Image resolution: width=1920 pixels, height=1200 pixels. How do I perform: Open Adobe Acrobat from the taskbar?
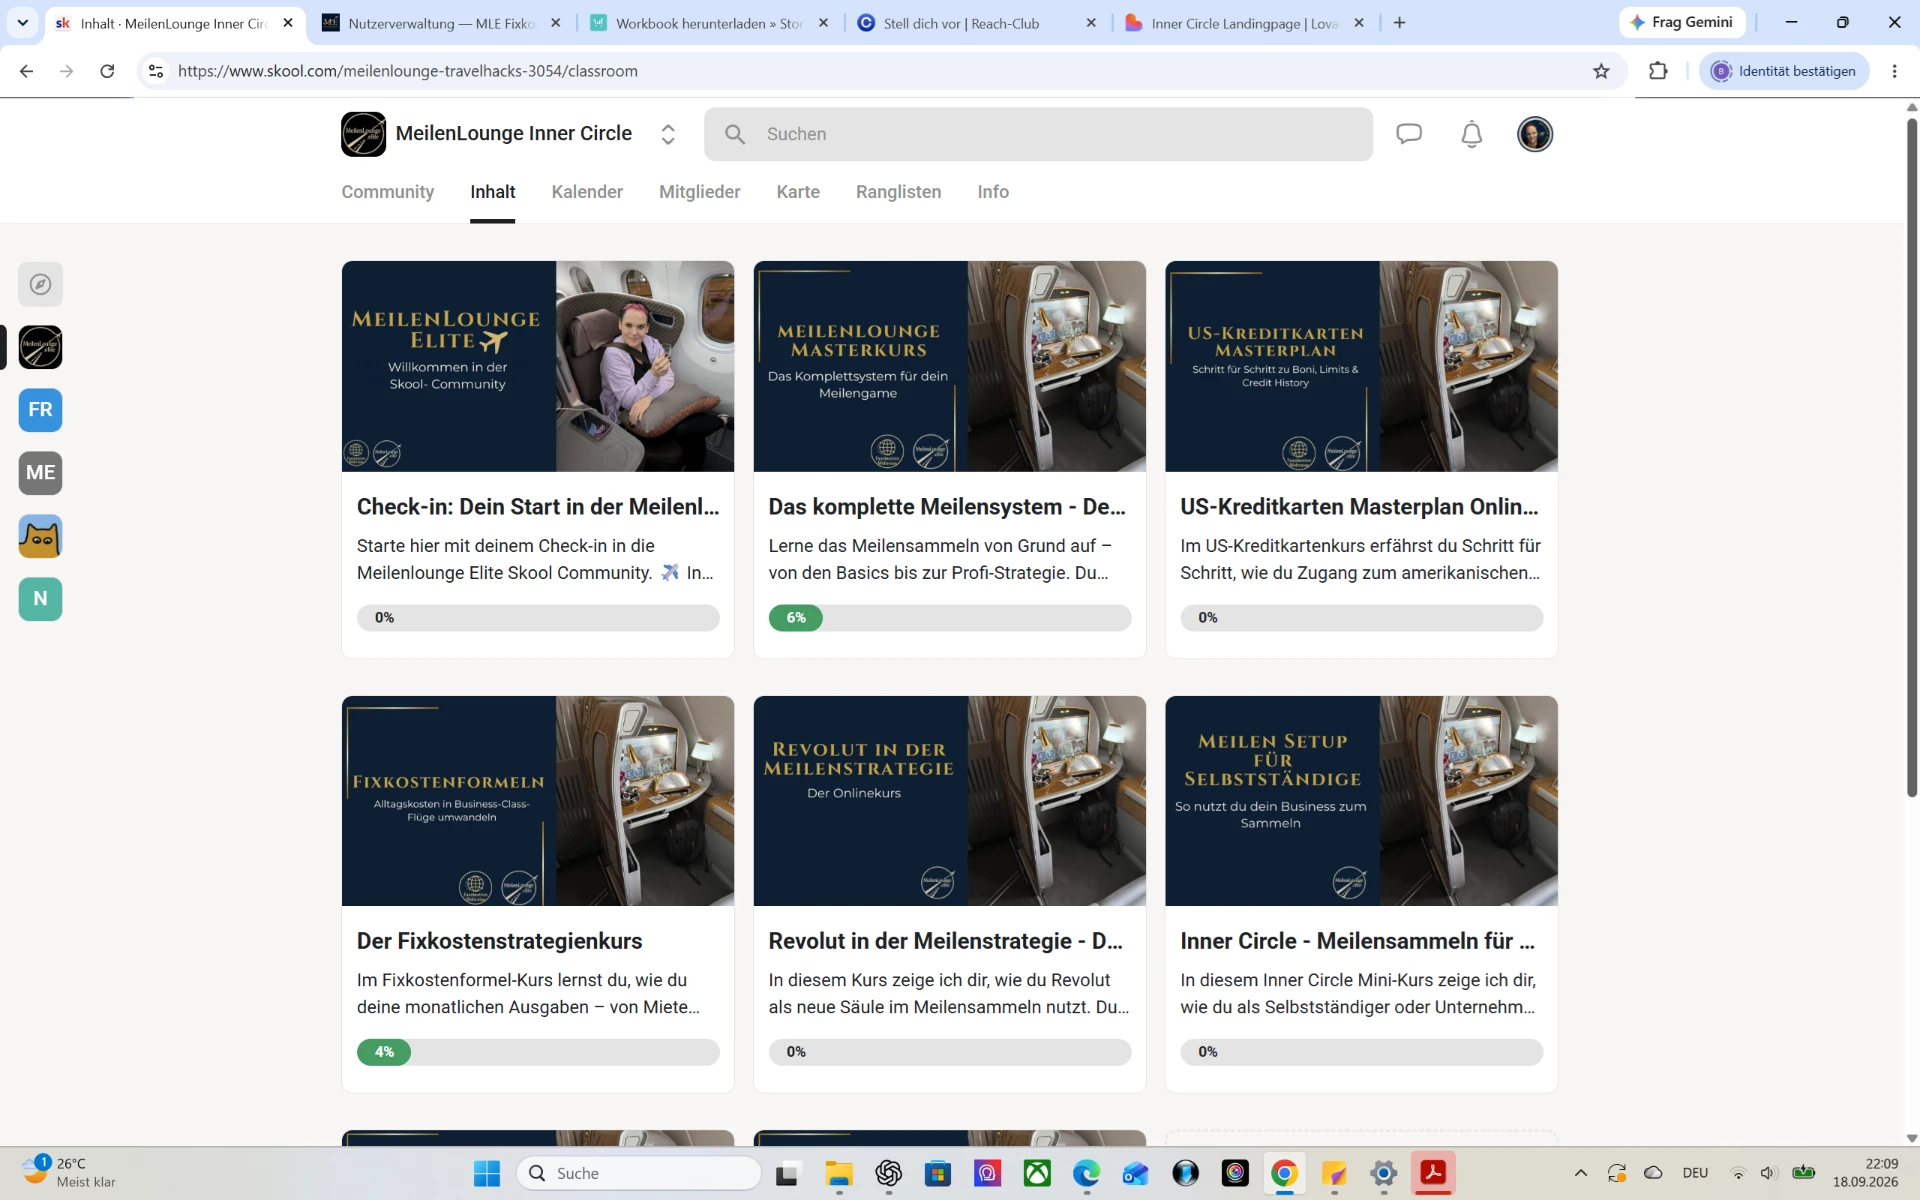(1433, 1173)
